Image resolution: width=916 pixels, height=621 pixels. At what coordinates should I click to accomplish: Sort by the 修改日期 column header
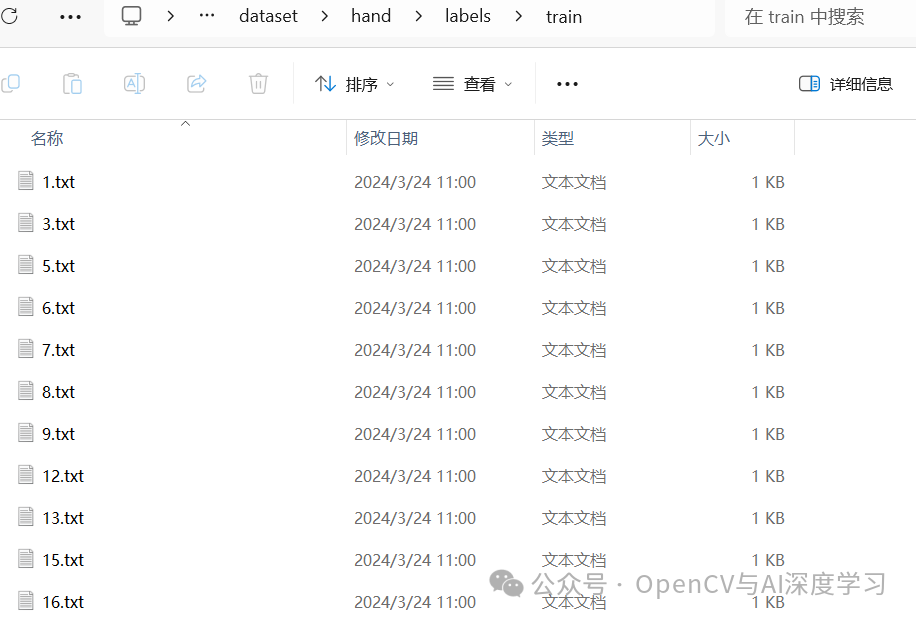pos(386,139)
